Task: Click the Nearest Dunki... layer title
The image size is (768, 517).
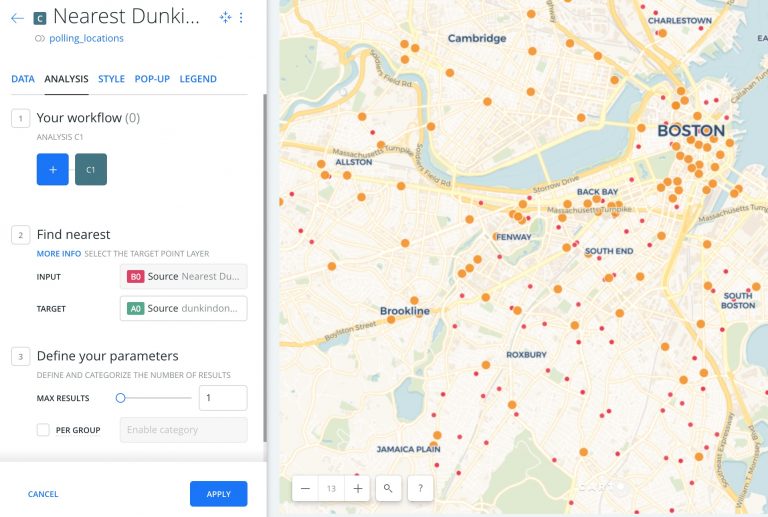Action: tap(126, 16)
